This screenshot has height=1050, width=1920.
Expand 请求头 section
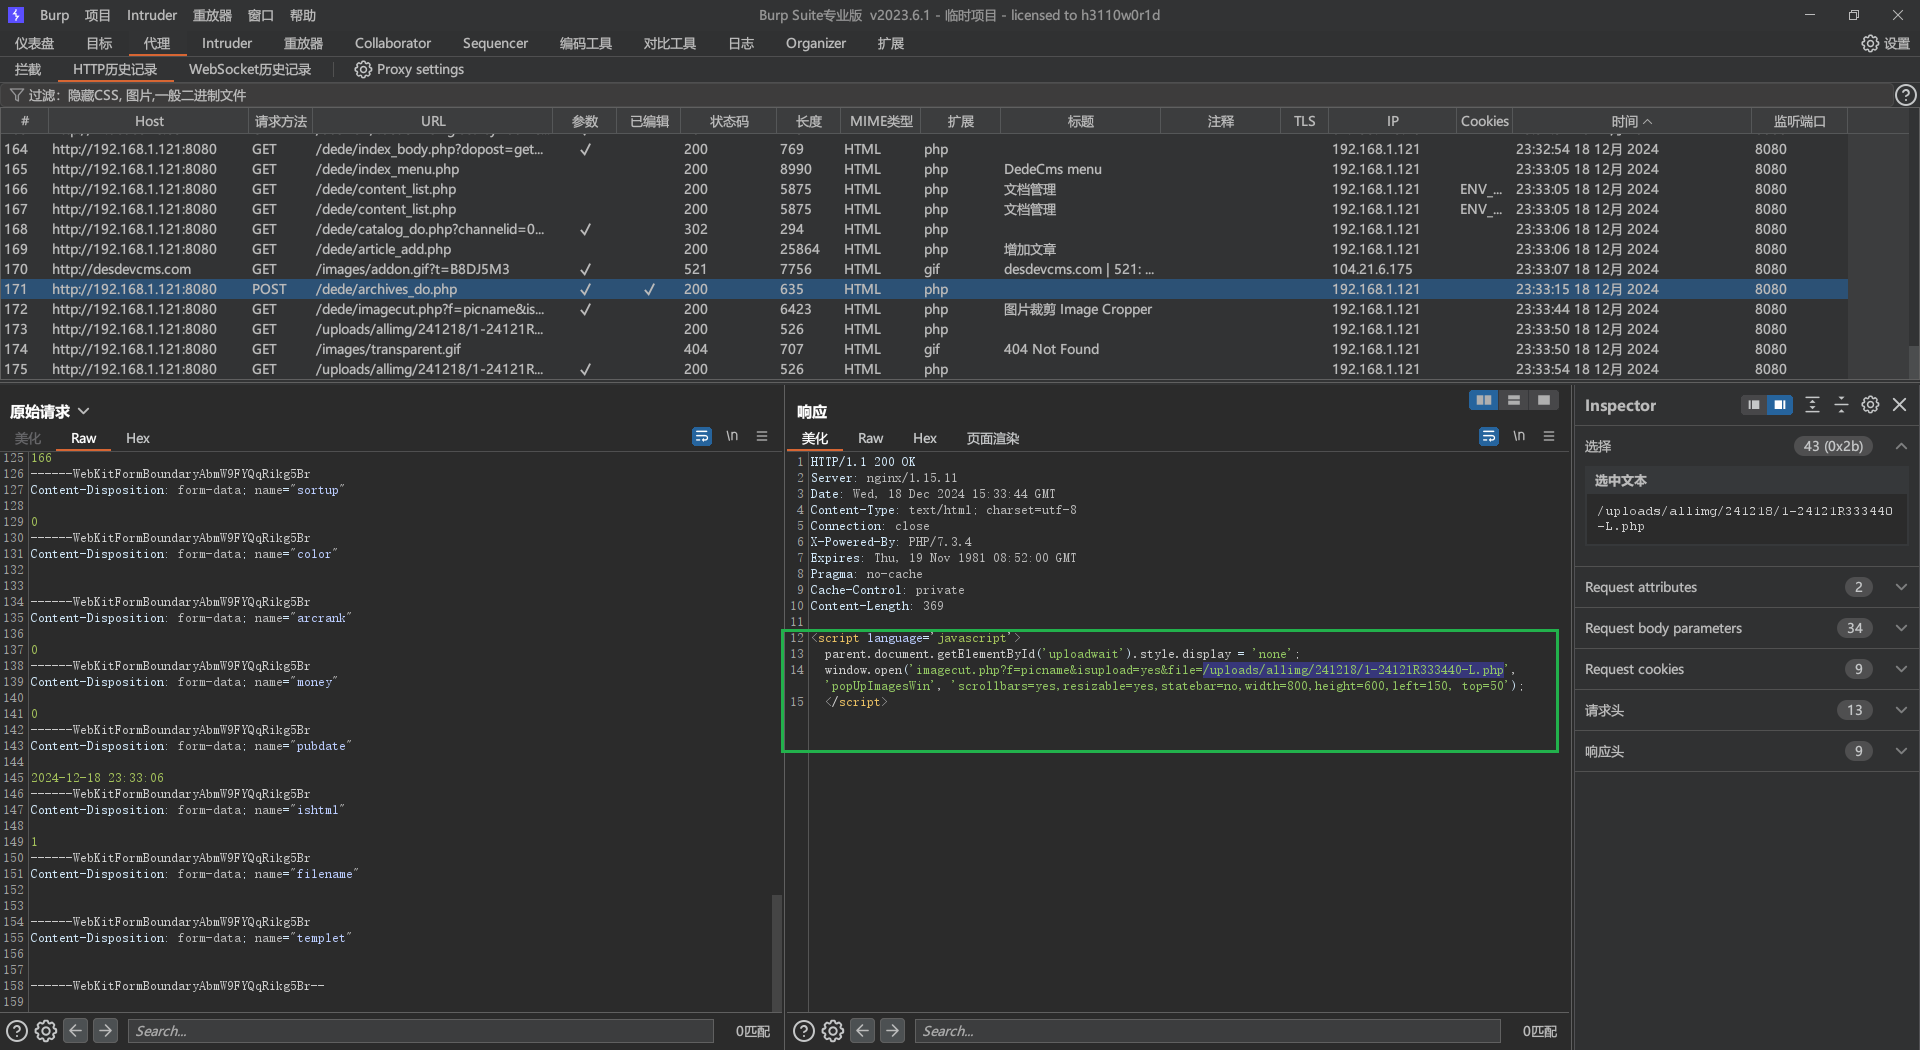tap(1901, 710)
